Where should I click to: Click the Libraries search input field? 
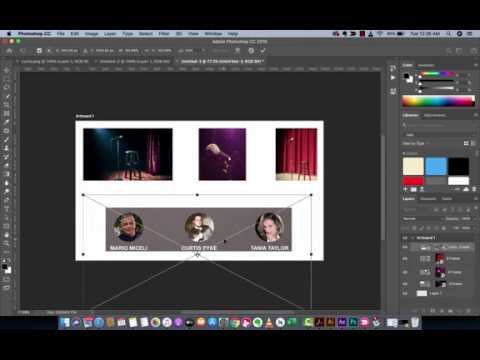pyautogui.click(x=439, y=125)
